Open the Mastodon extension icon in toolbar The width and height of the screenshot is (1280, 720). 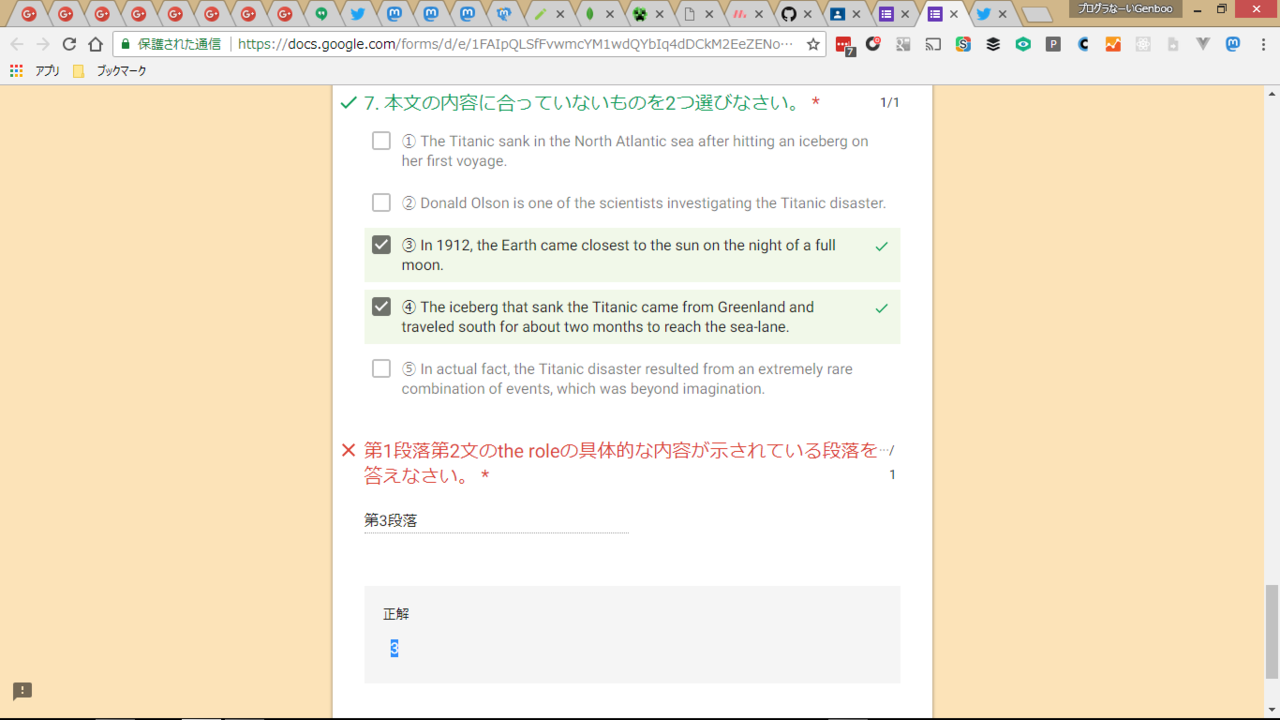point(1233,44)
